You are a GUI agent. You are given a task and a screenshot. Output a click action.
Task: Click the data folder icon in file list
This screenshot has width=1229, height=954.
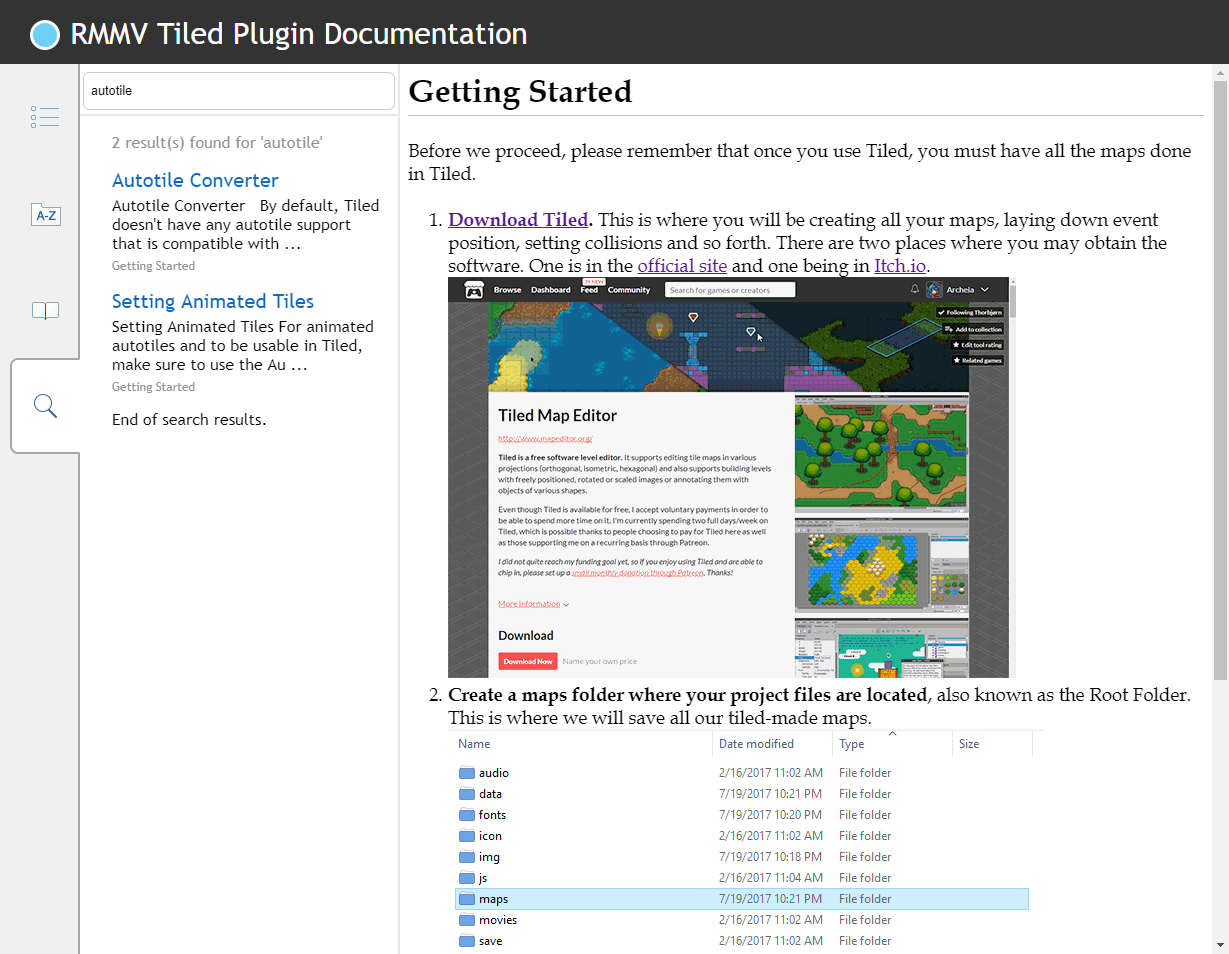467,794
